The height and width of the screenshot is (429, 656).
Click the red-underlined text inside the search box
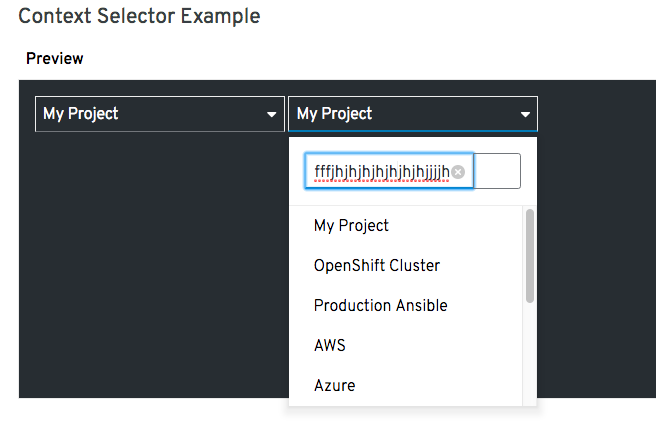[380, 172]
